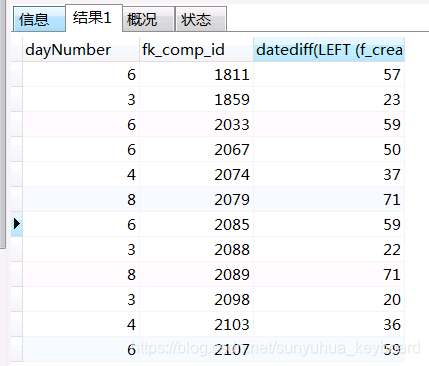Screen dimensions: 429x366
Task: Select fk_comp_id cell 2079
Action: 196,199
